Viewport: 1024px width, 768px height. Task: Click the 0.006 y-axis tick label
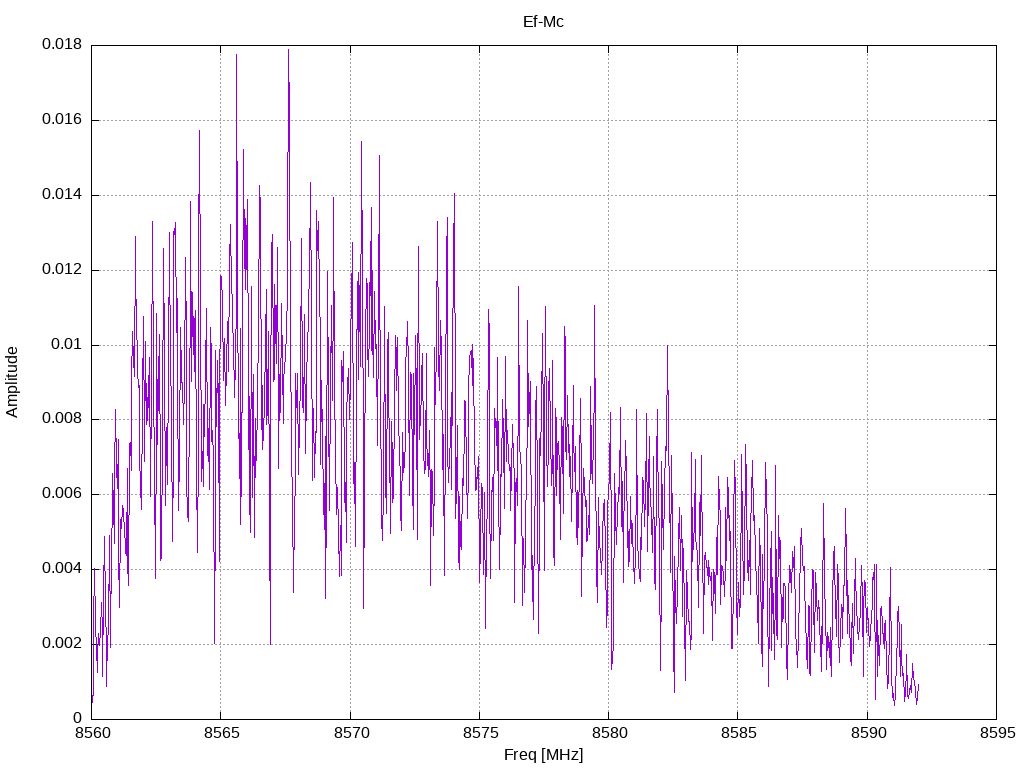[x=62, y=494]
